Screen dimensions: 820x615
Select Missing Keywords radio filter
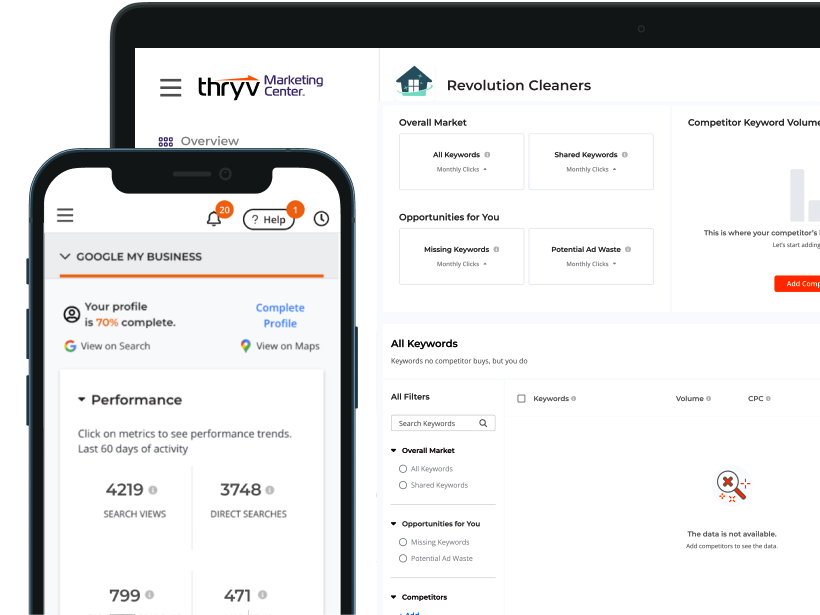point(403,542)
